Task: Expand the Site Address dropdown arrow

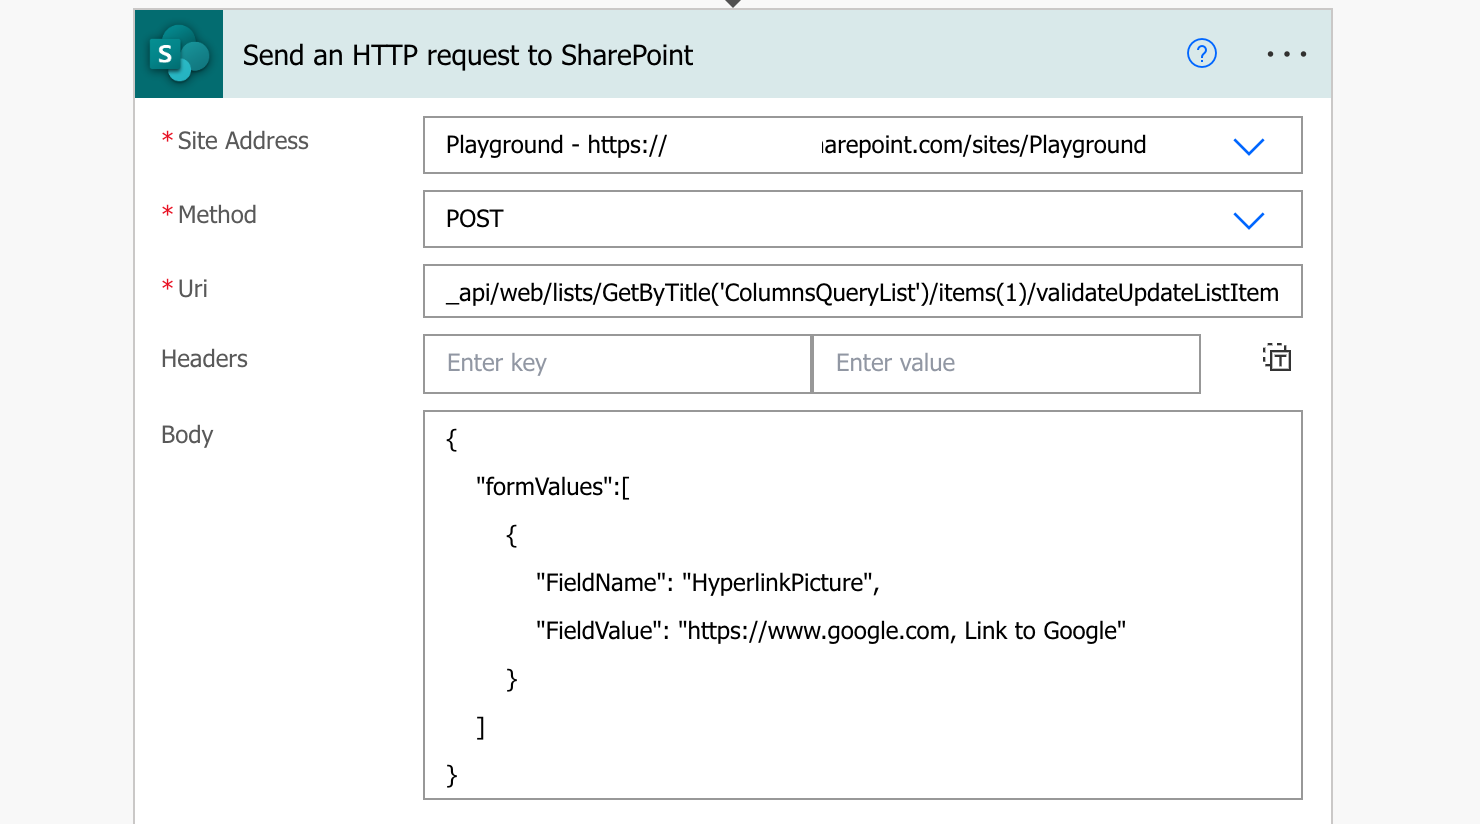Action: [1249, 146]
